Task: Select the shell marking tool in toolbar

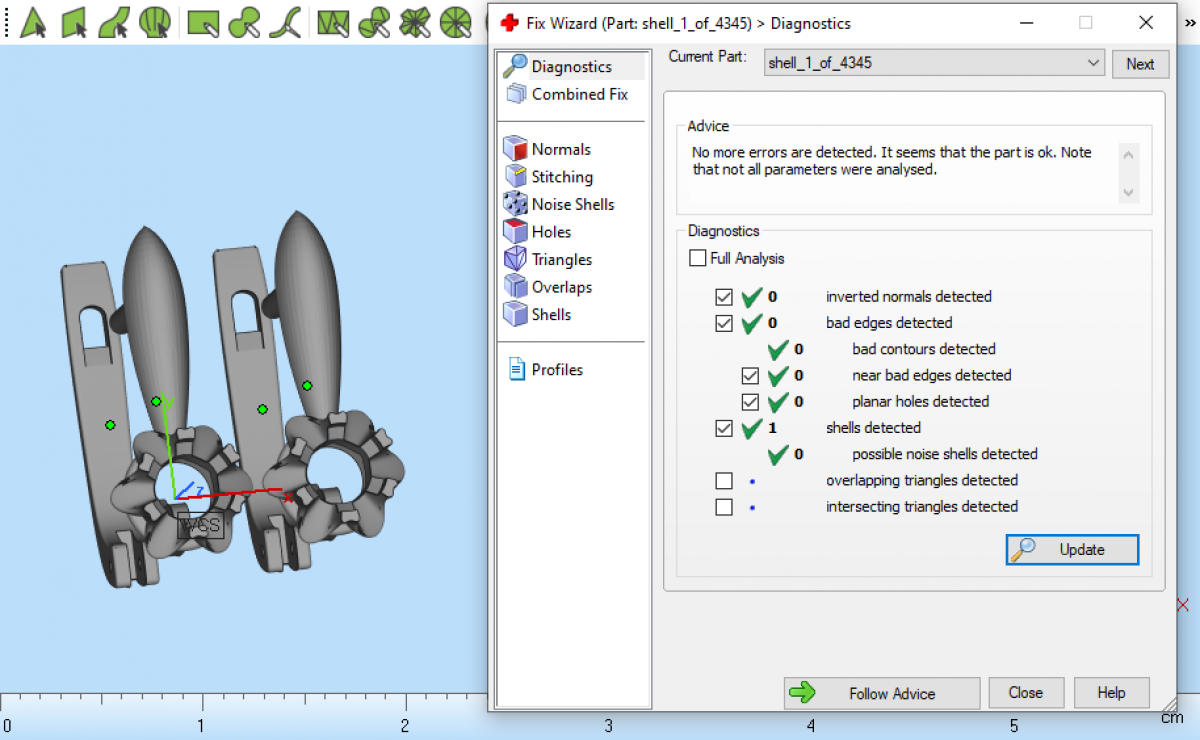Action: [x=154, y=22]
